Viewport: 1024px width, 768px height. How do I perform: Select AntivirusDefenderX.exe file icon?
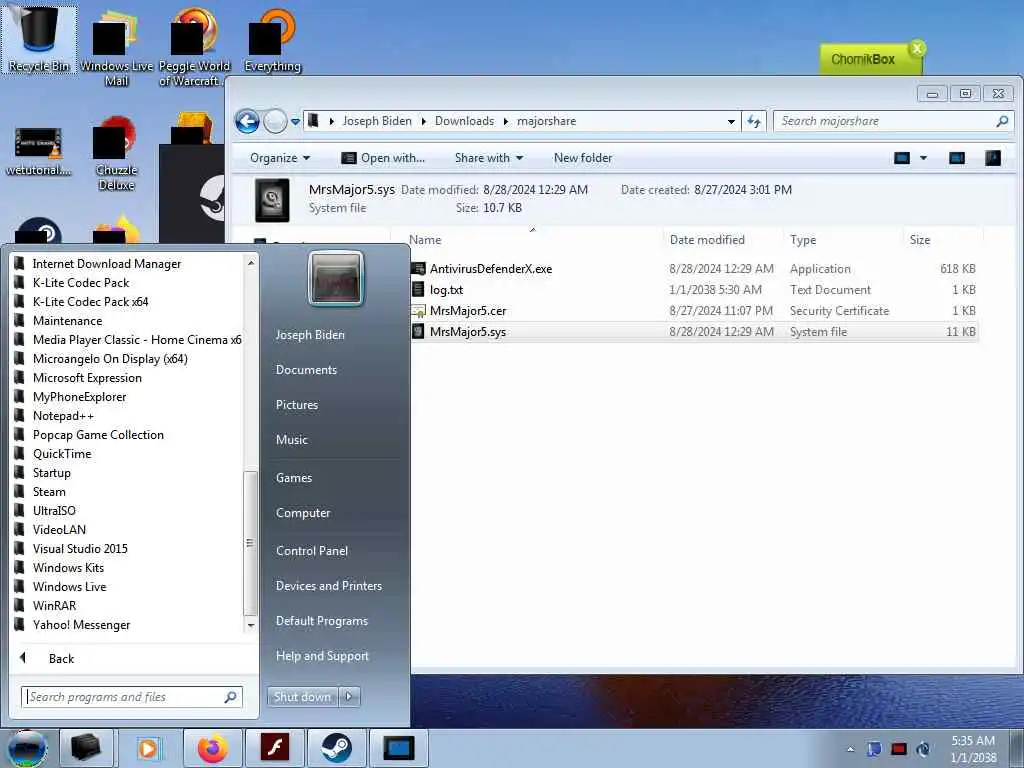click(x=418, y=268)
